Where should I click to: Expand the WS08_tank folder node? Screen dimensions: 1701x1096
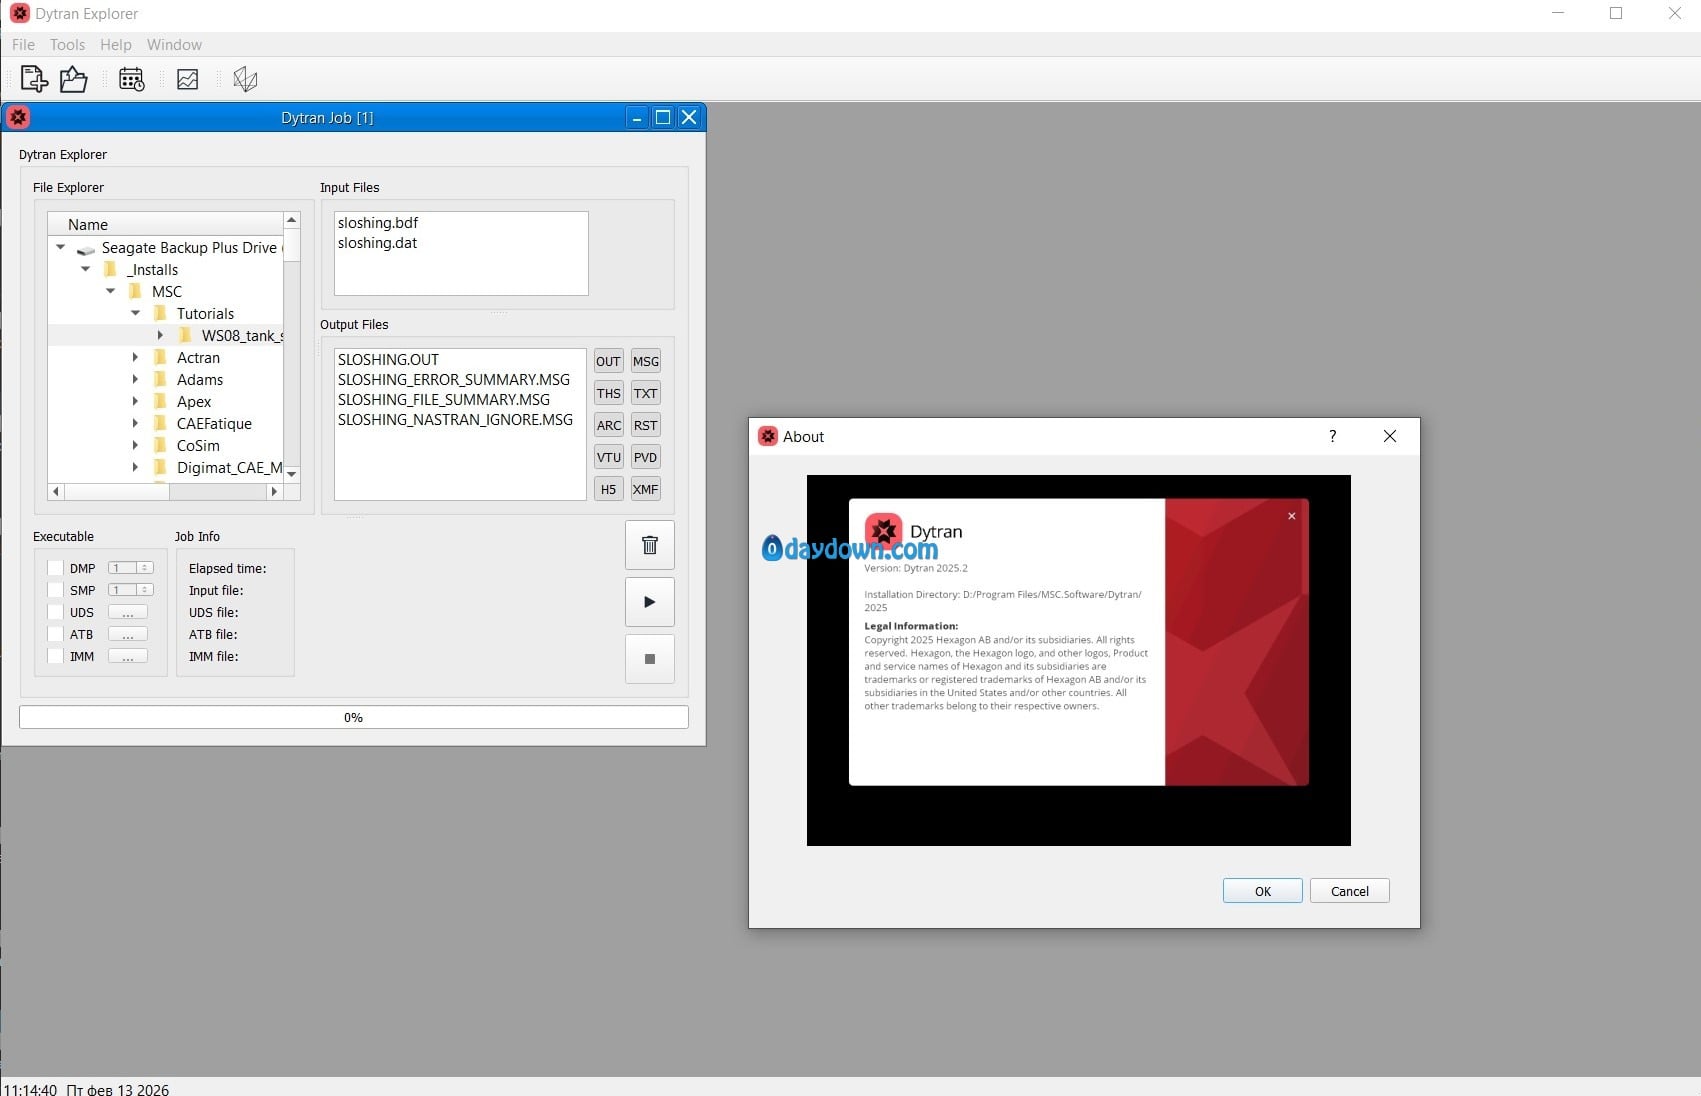160,335
